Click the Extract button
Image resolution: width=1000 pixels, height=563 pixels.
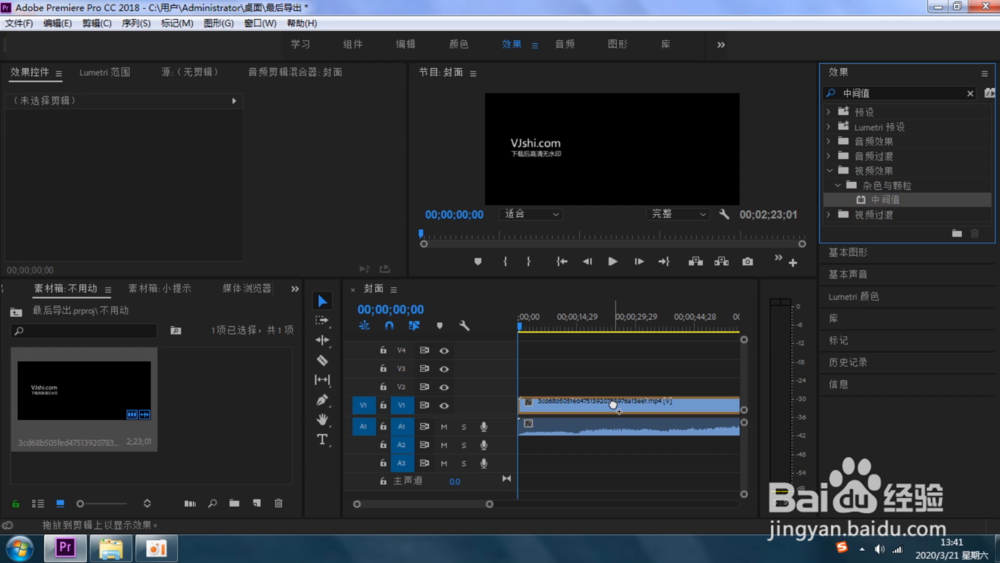click(x=721, y=261)
